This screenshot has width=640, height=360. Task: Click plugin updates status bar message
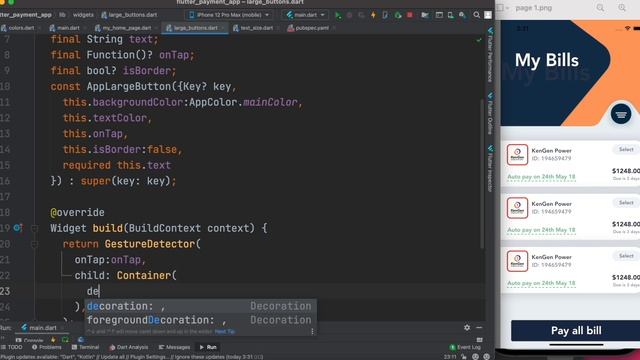(131, 357)
